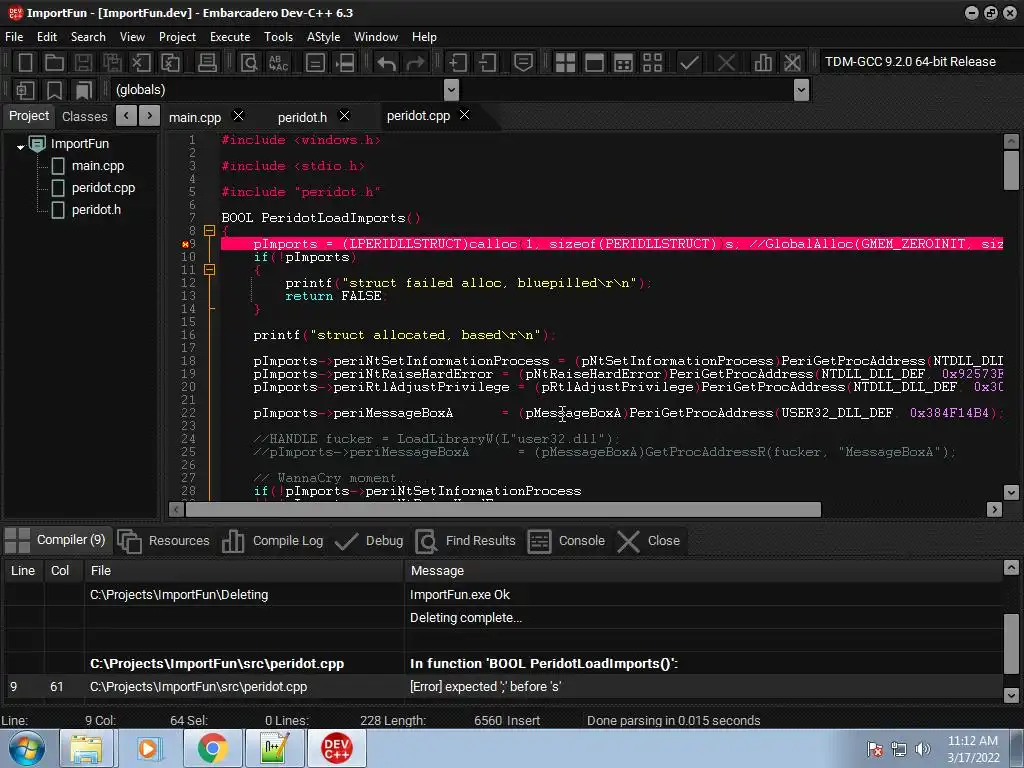Print the file using printer icon
1024x768 pixels.
tap(207, 63)
